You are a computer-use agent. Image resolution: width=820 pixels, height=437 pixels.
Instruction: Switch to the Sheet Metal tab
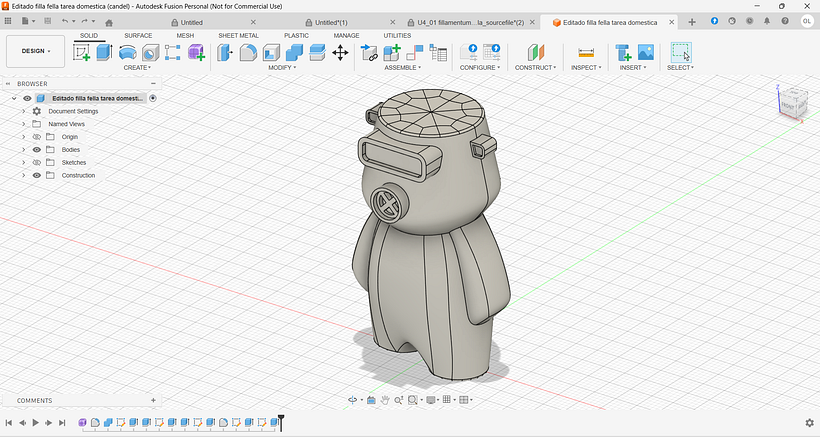coord(238,35)
